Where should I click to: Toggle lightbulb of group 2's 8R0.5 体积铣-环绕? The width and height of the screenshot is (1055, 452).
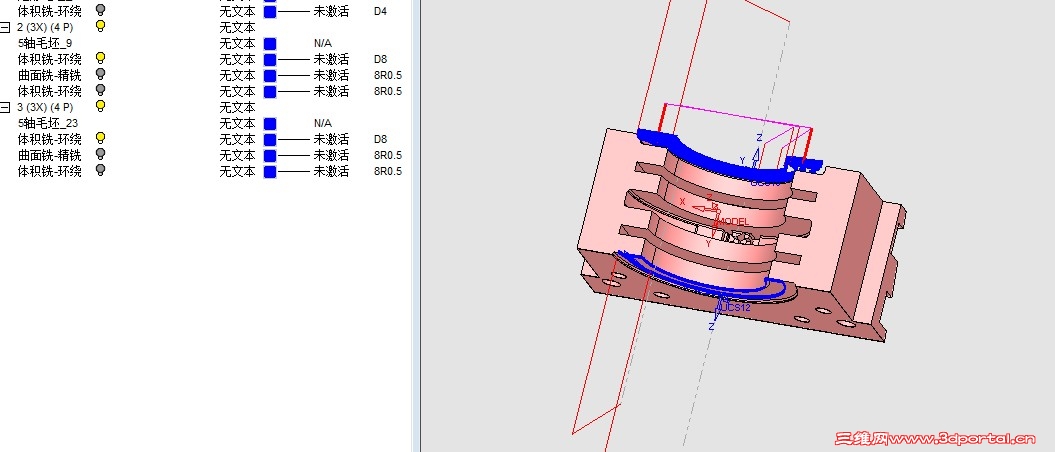(x=100, y=90)
